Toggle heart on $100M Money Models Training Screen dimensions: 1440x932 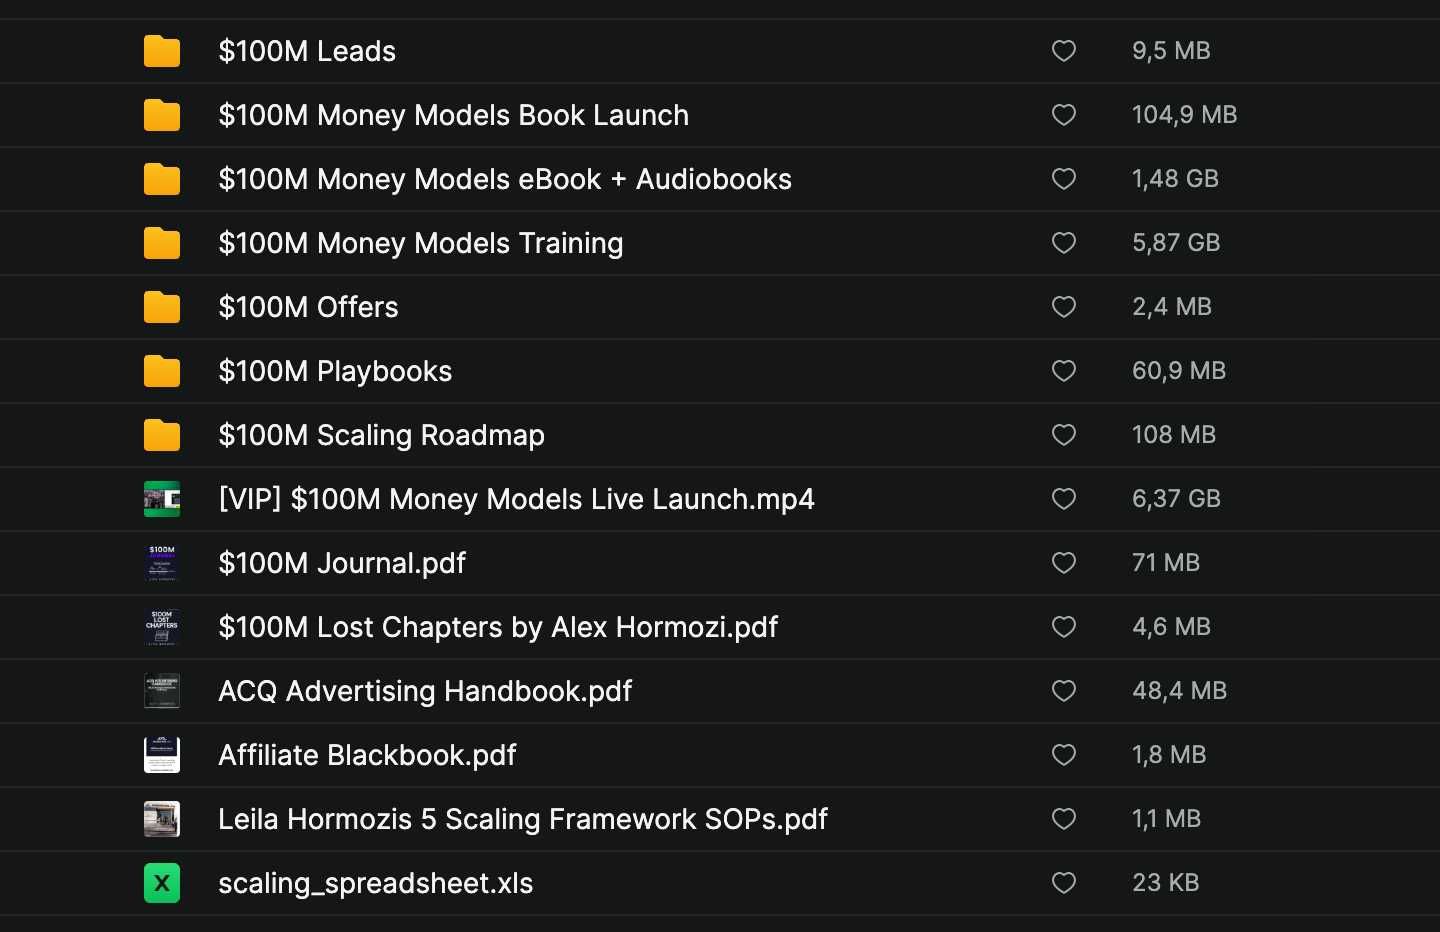point(1064,243)
